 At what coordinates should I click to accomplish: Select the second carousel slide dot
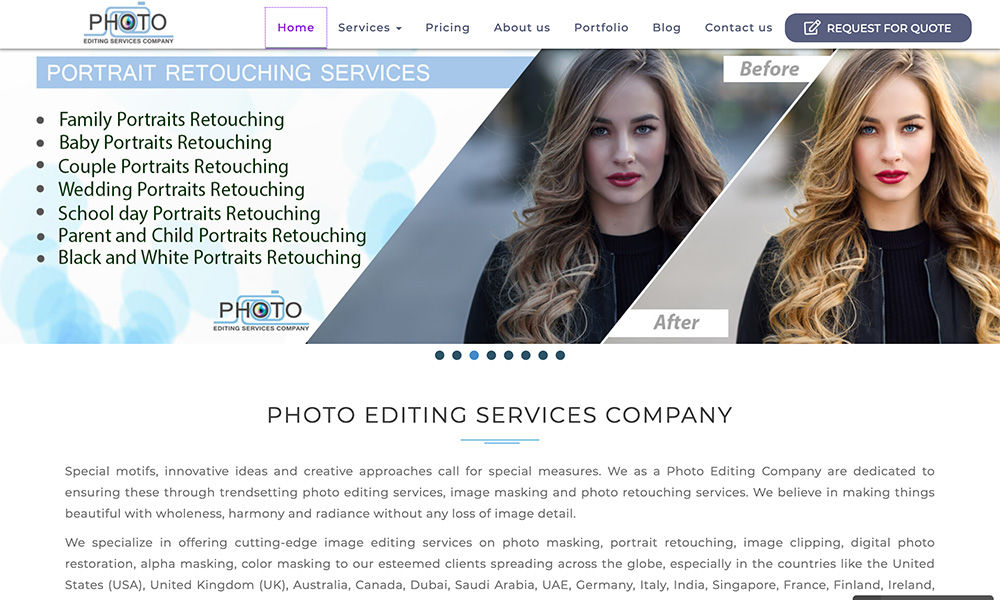tap(457, 355)
